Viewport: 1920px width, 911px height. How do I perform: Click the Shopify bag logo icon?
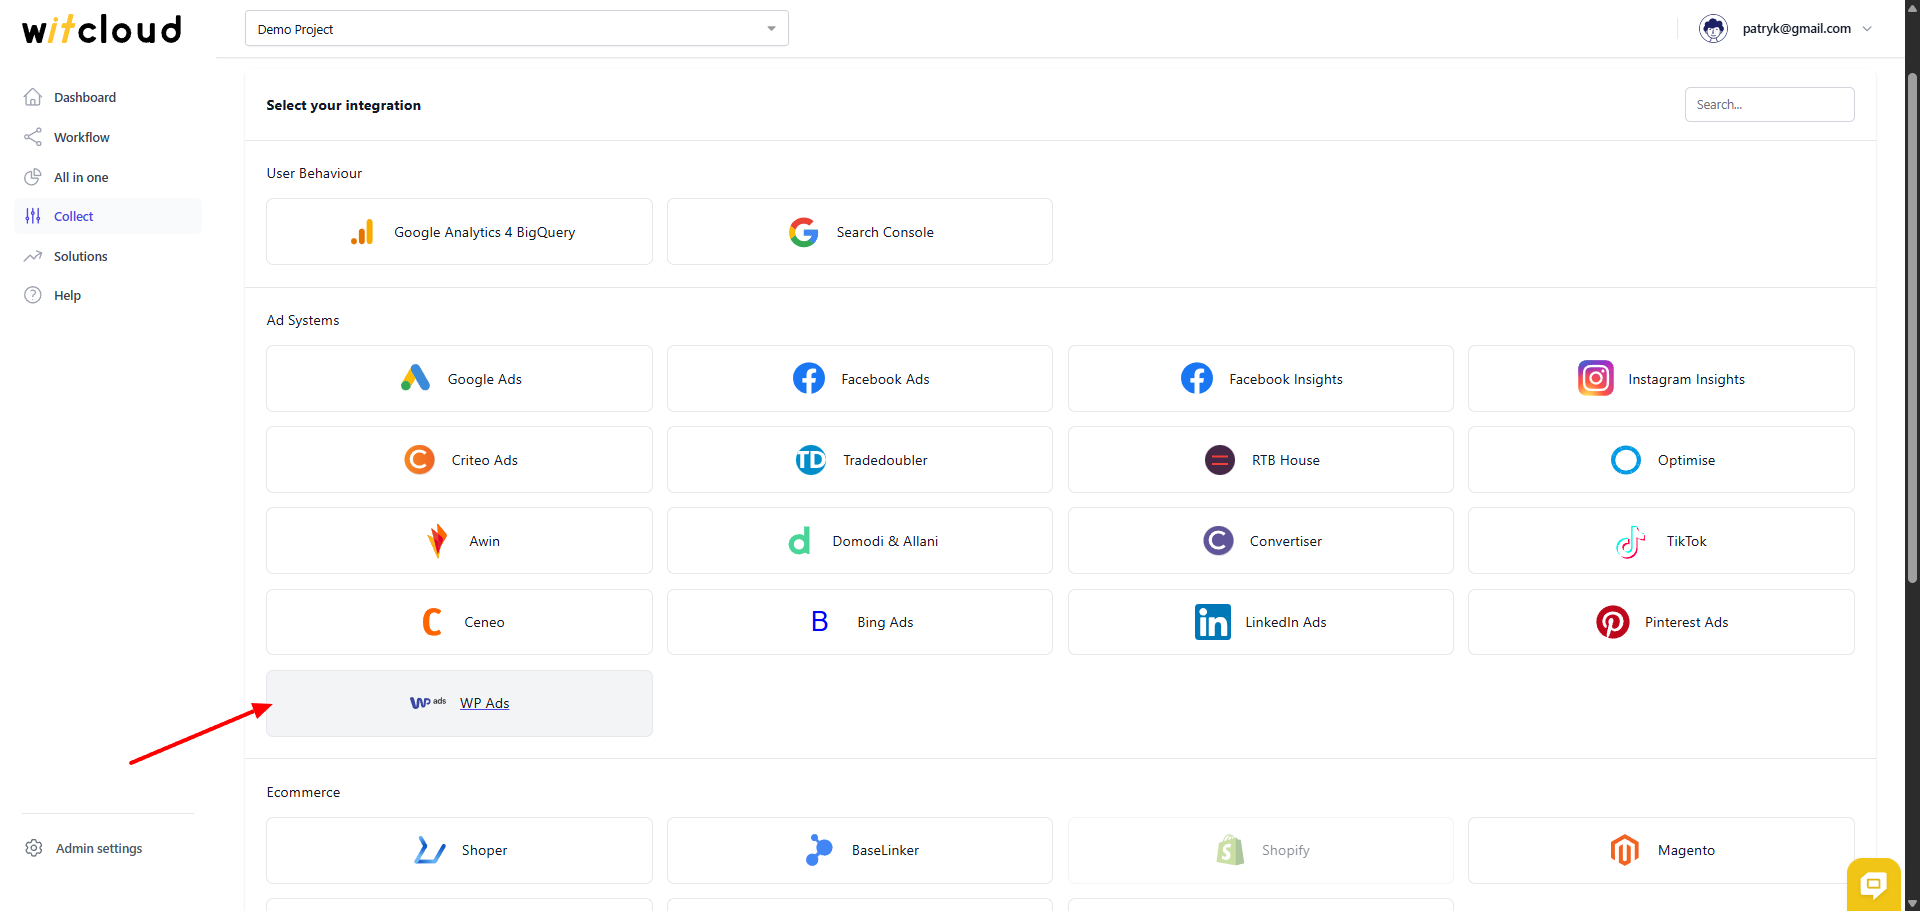[x=1230, y=850]
